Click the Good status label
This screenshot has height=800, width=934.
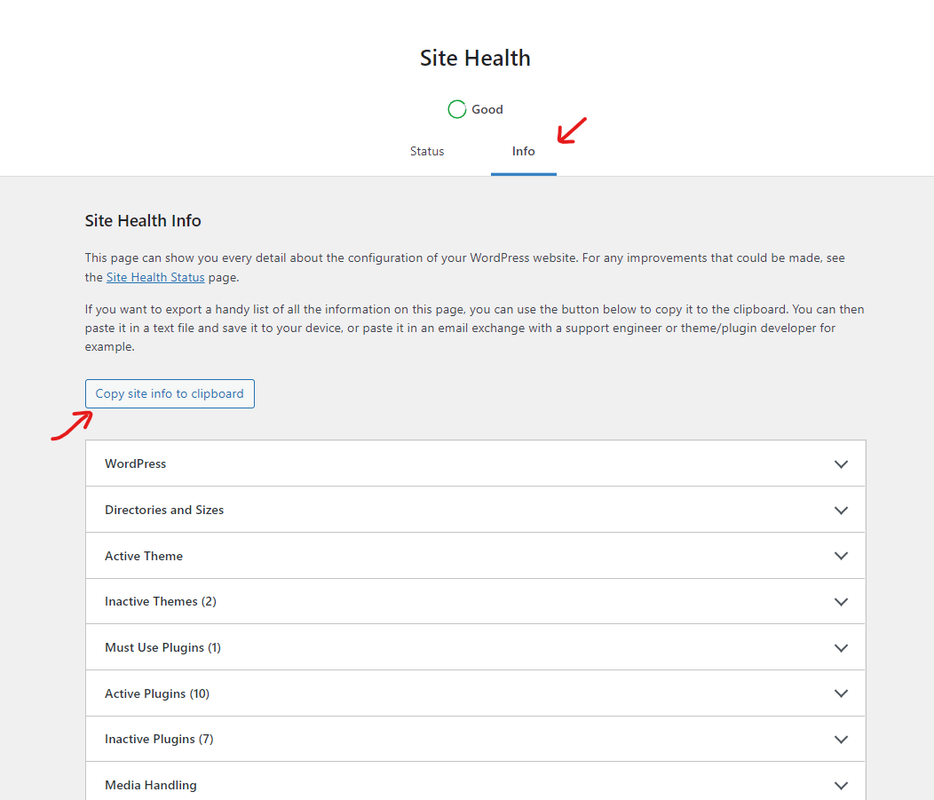[487, 110]
